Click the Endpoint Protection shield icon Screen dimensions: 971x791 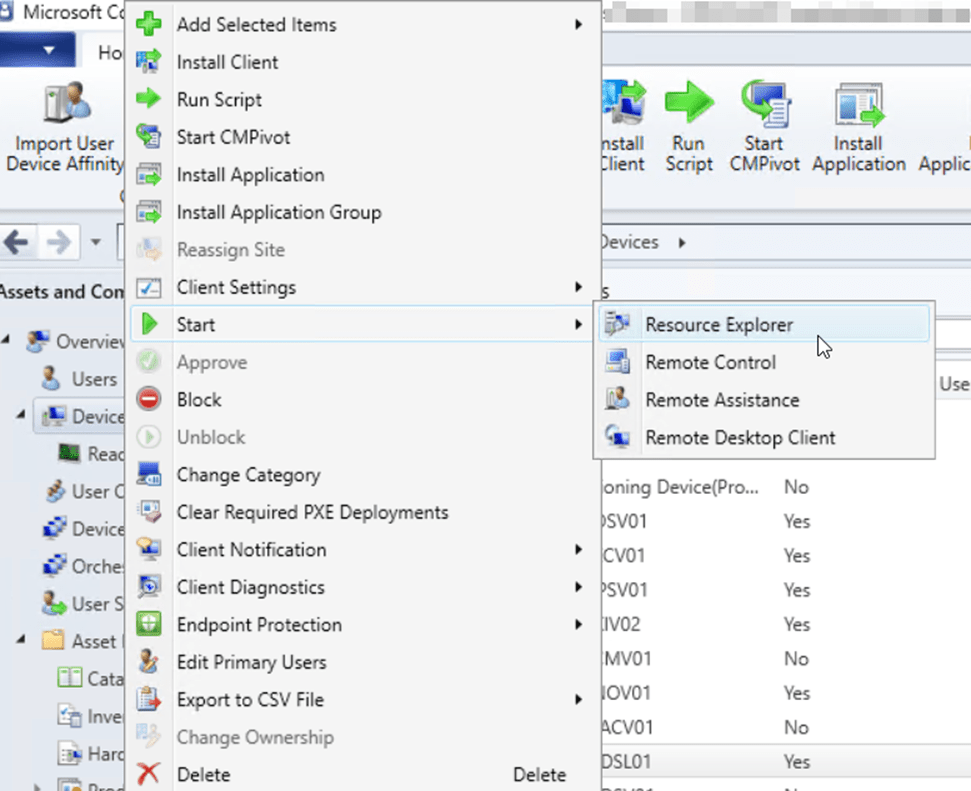pyautogui.click(x=148, y=625)
